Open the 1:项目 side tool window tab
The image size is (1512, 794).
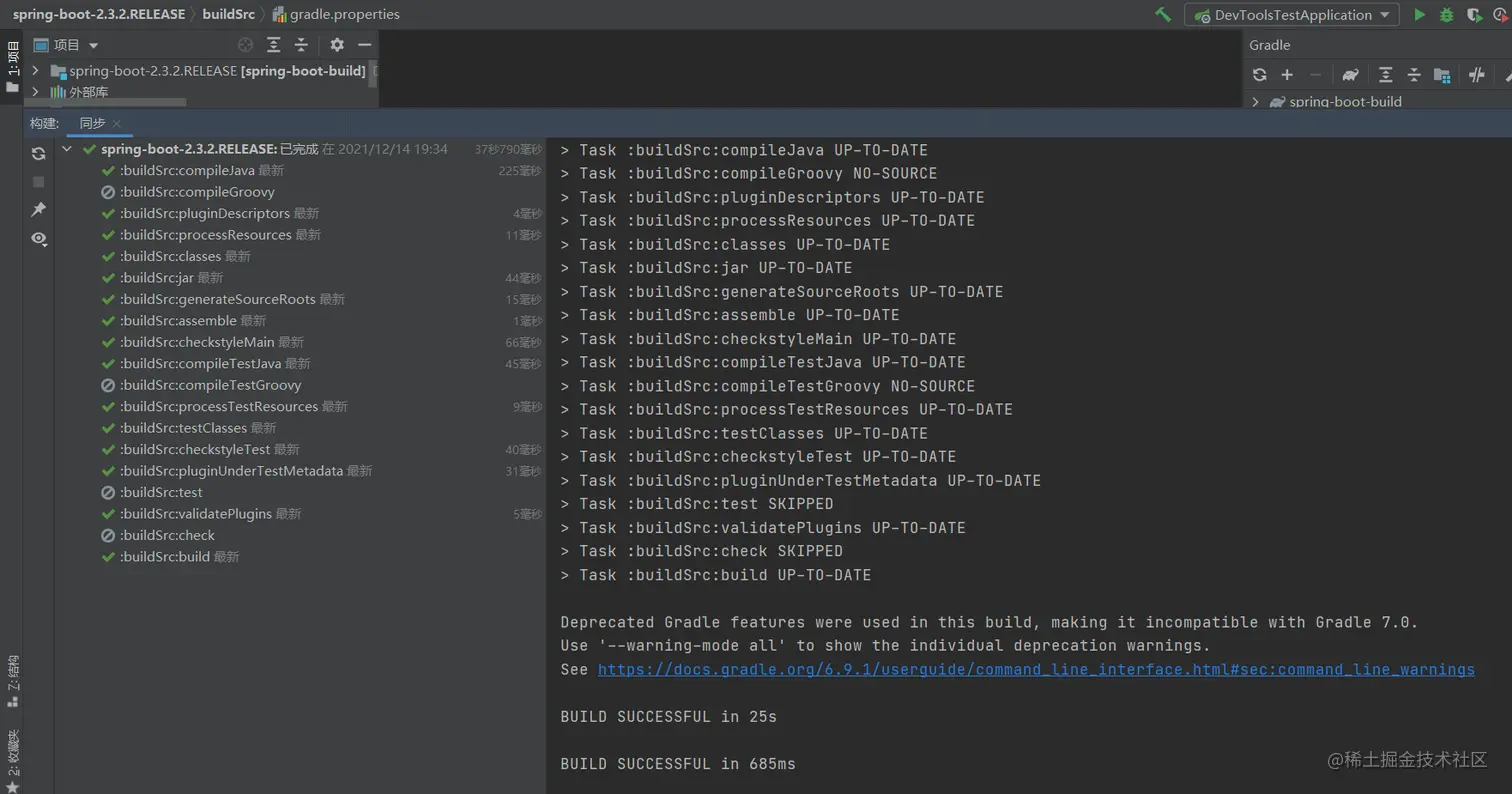(x=12, y=67)
